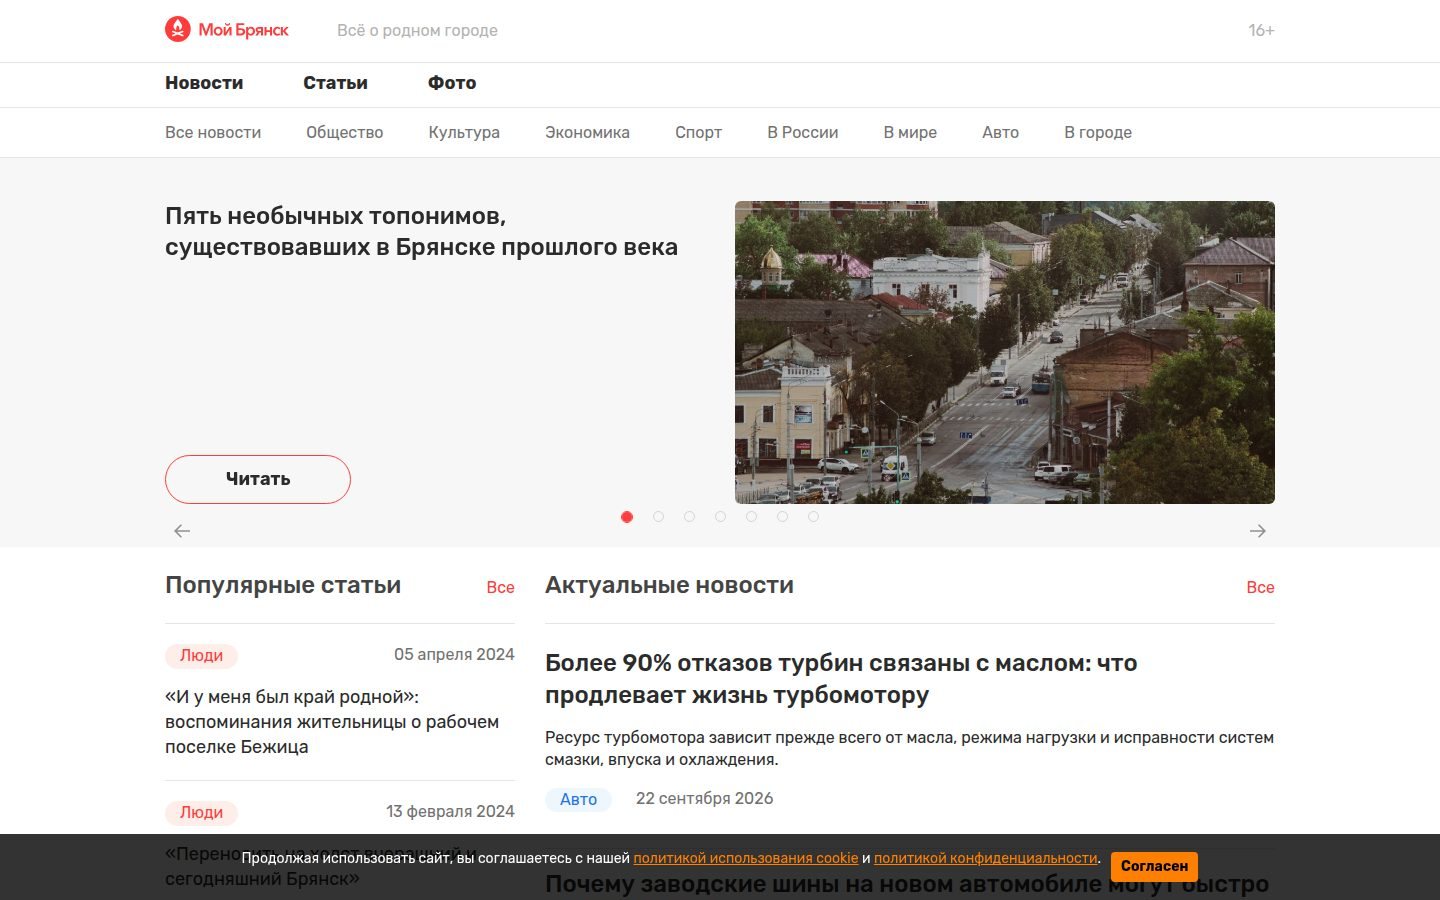Screen dimensions: 1440x900
Task: Open политикой конфиденциальности link
Action: [986, 858]
